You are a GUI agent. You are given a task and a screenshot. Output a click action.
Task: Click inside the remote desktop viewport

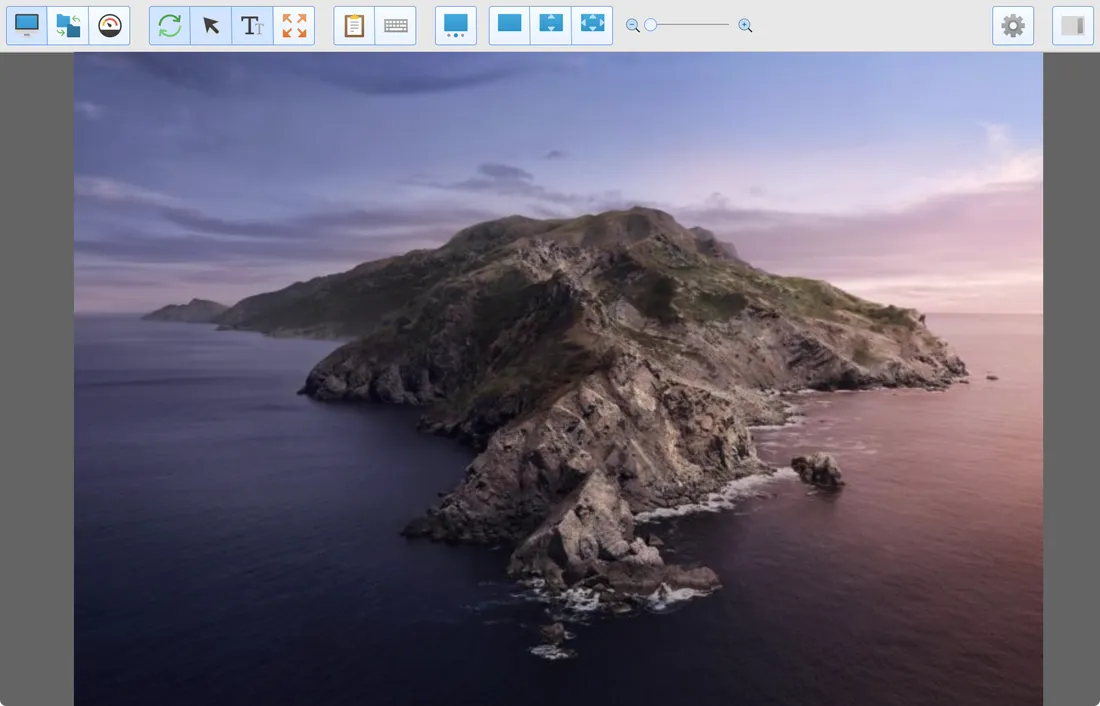(x=558, y=380)
